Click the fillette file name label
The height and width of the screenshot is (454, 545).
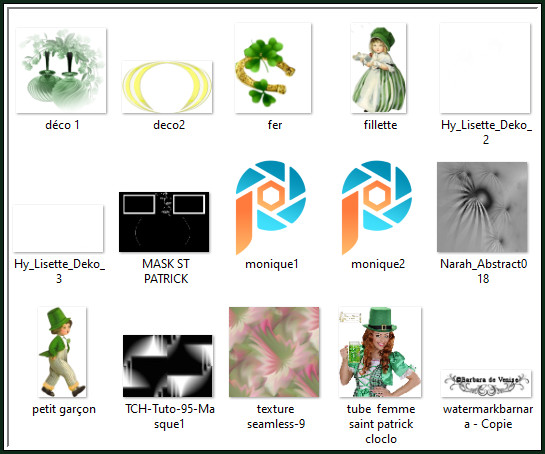coord(381,125)
